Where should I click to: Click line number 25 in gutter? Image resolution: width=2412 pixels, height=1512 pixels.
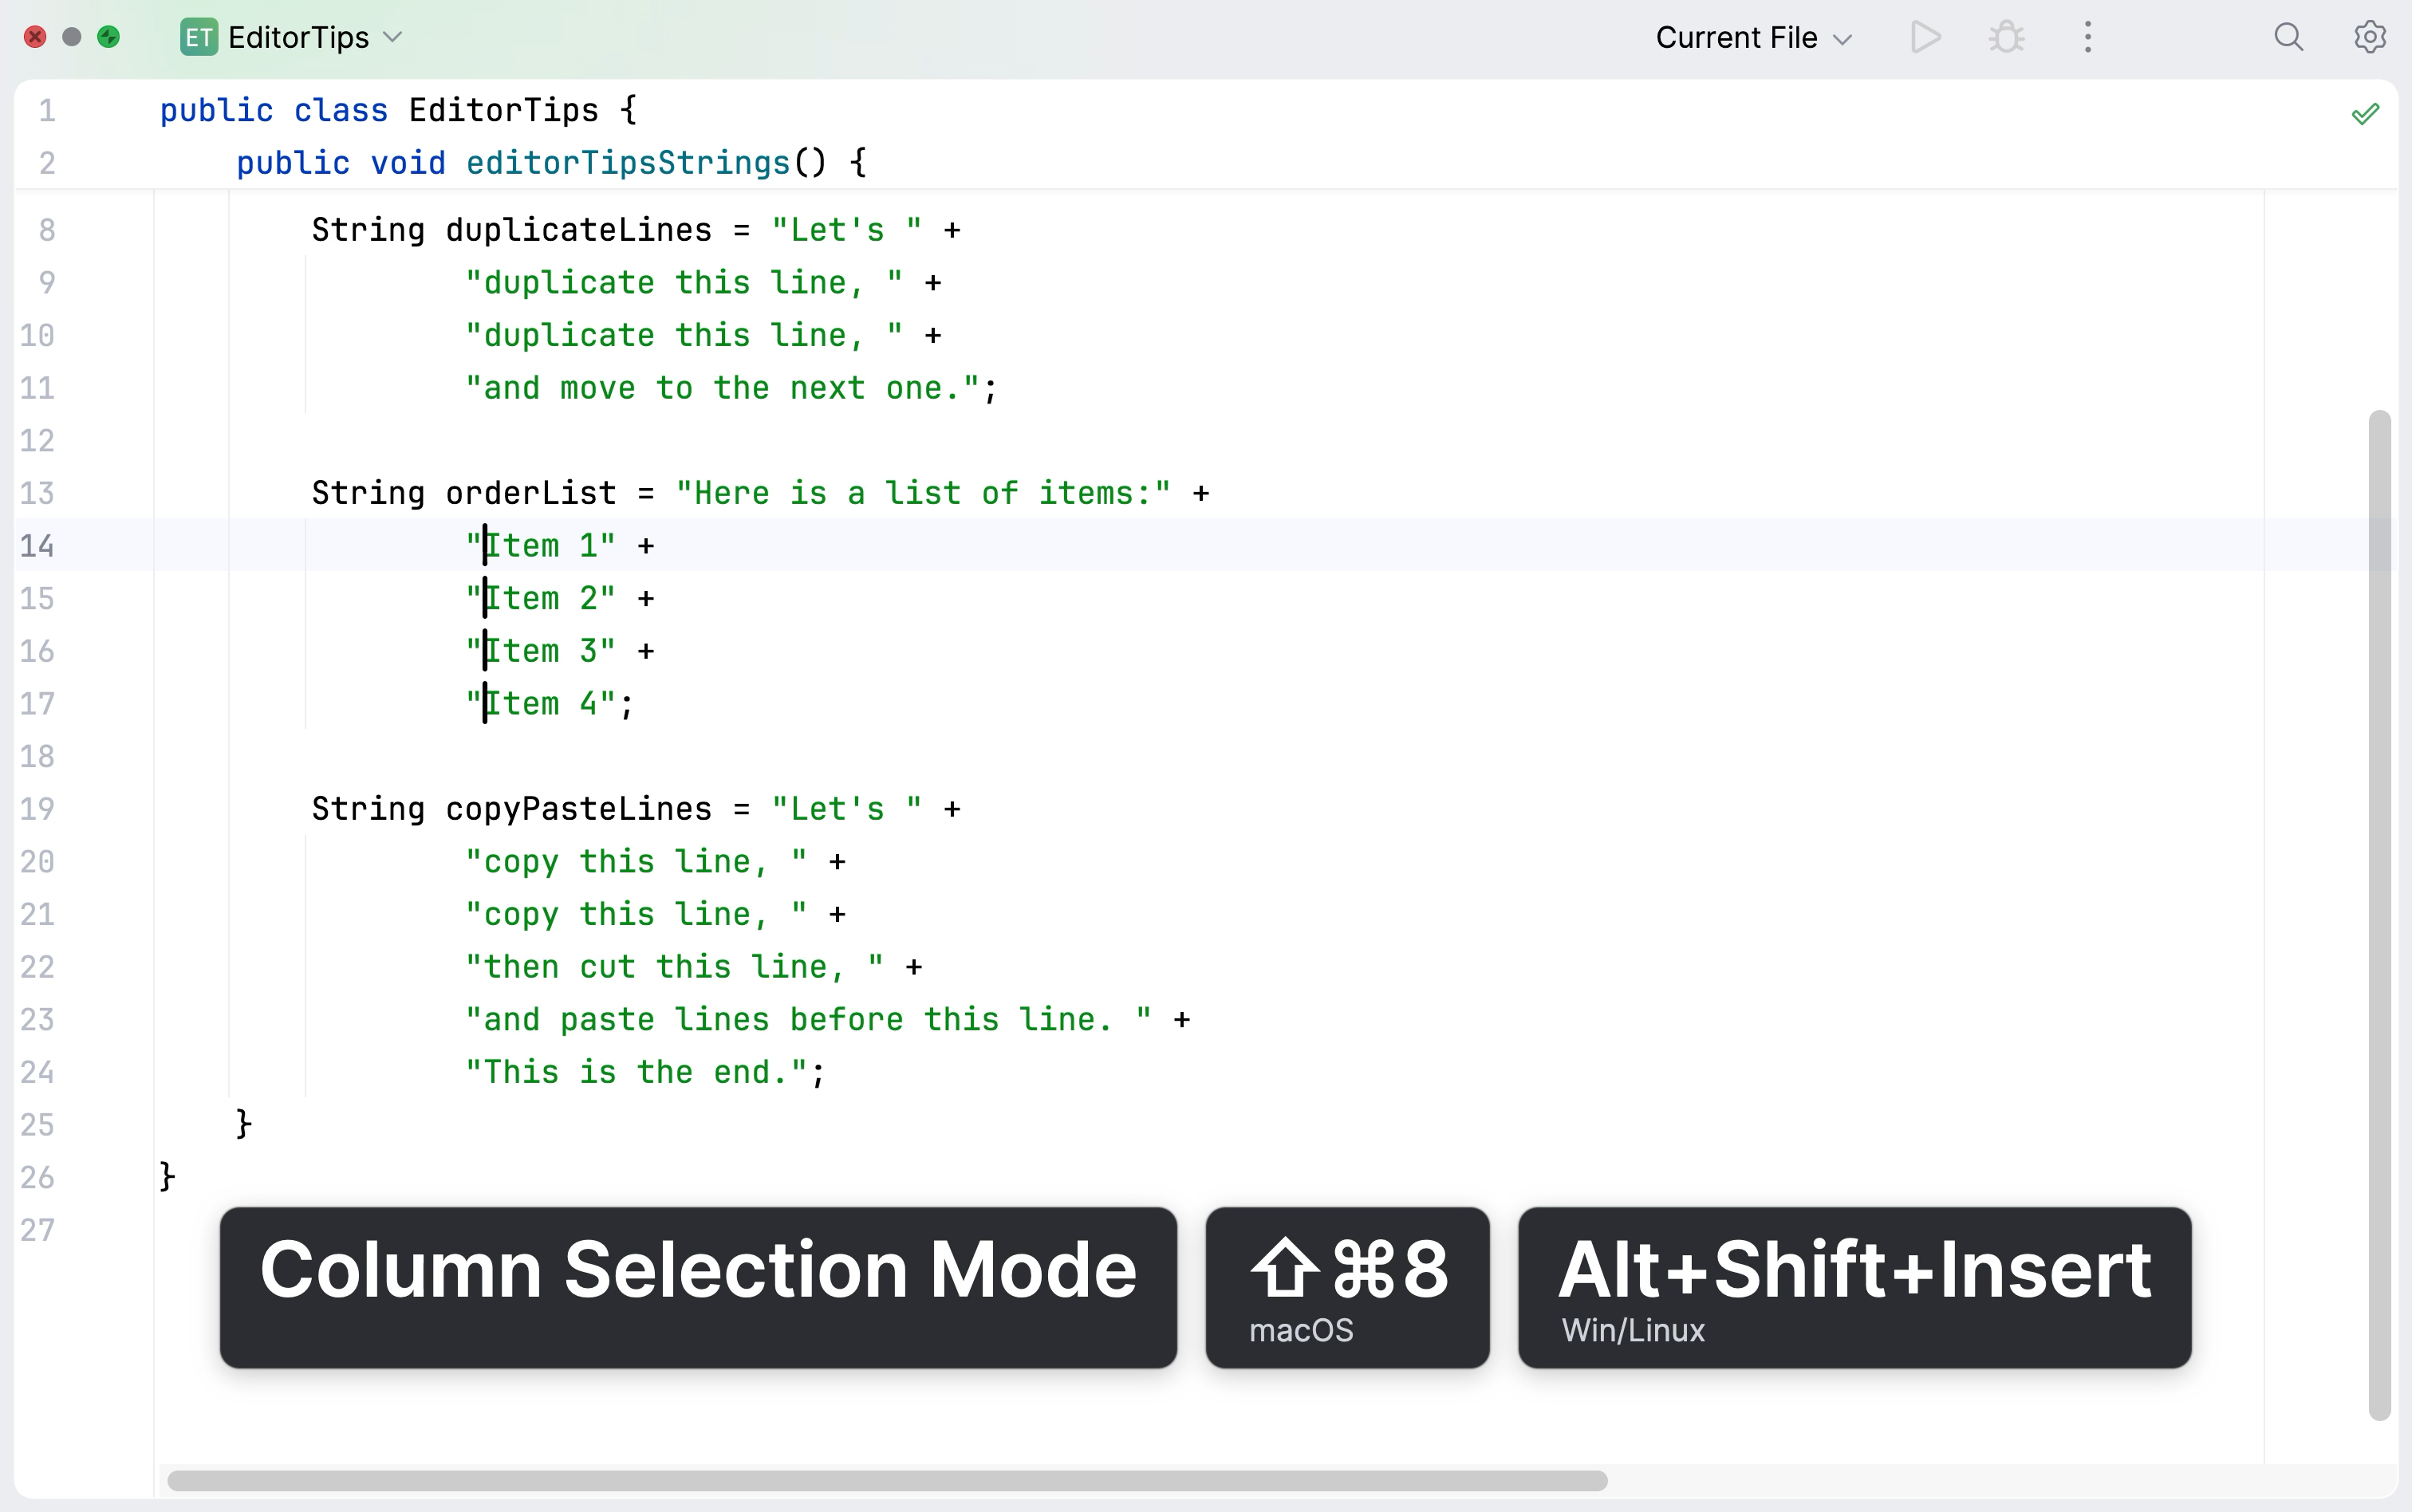coord(37,1124)
